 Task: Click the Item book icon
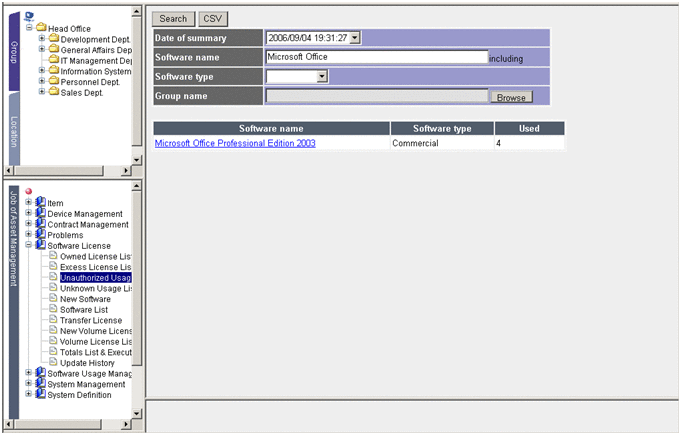coord(41,202)
